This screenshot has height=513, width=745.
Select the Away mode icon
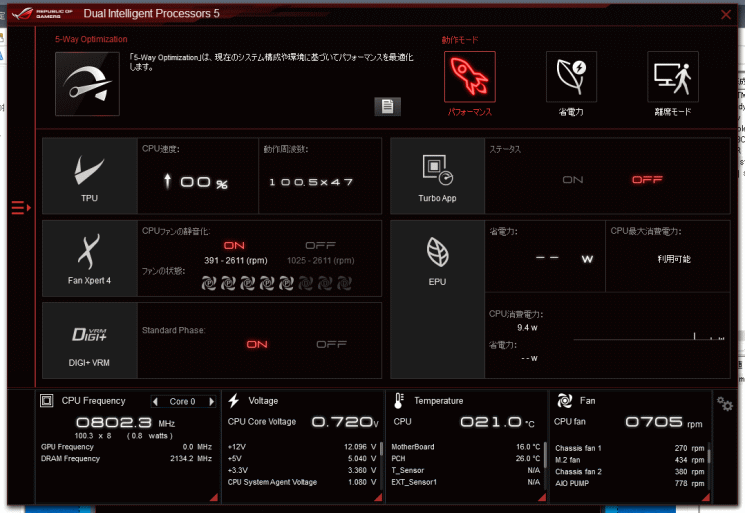coord(673,77)
